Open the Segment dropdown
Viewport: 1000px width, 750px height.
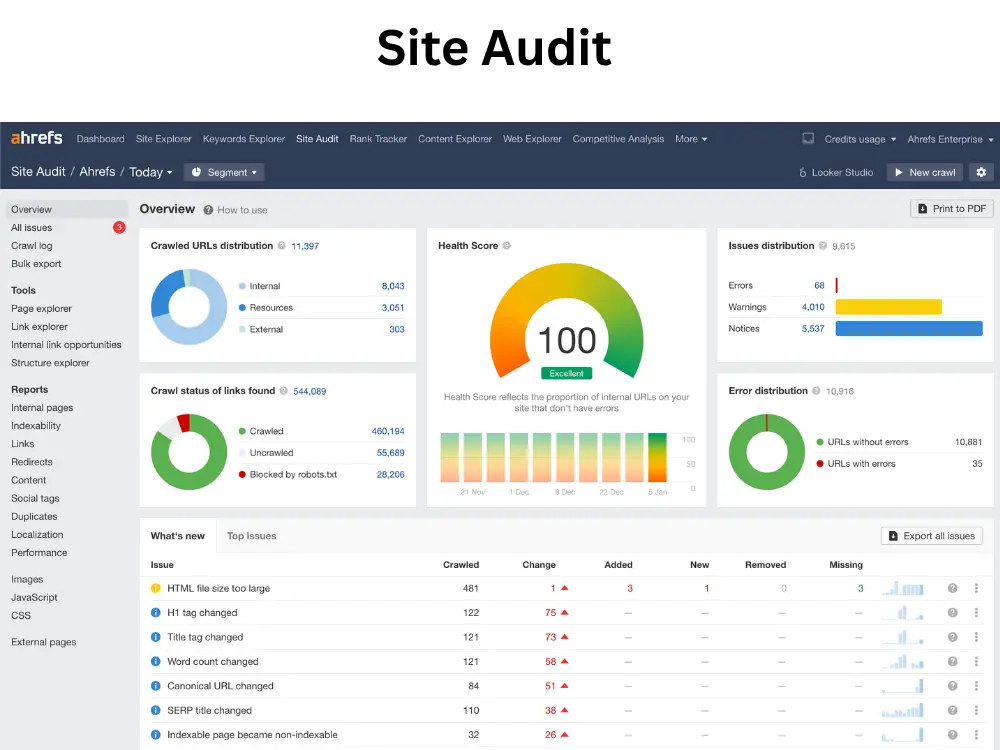tap(224, 172)
